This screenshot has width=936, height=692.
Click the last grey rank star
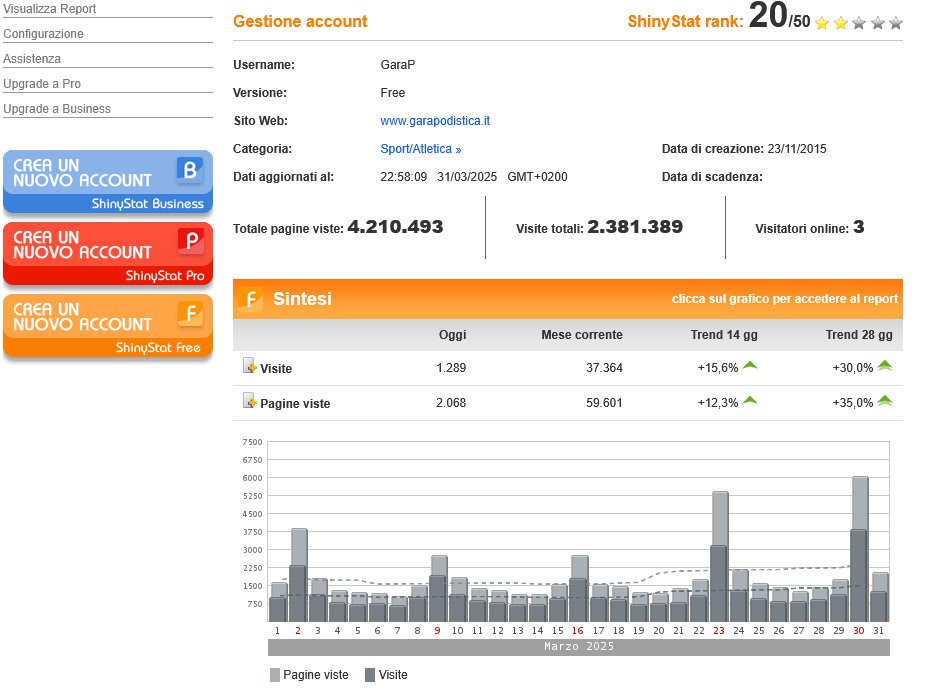[x=895, y=23]
